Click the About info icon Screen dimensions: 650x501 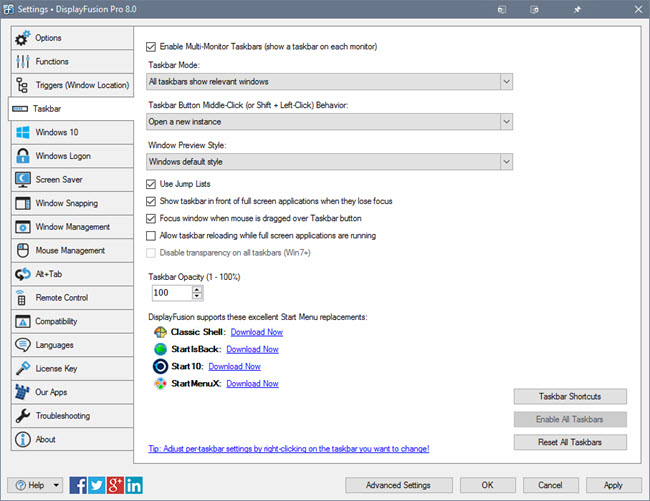(22, 439)
